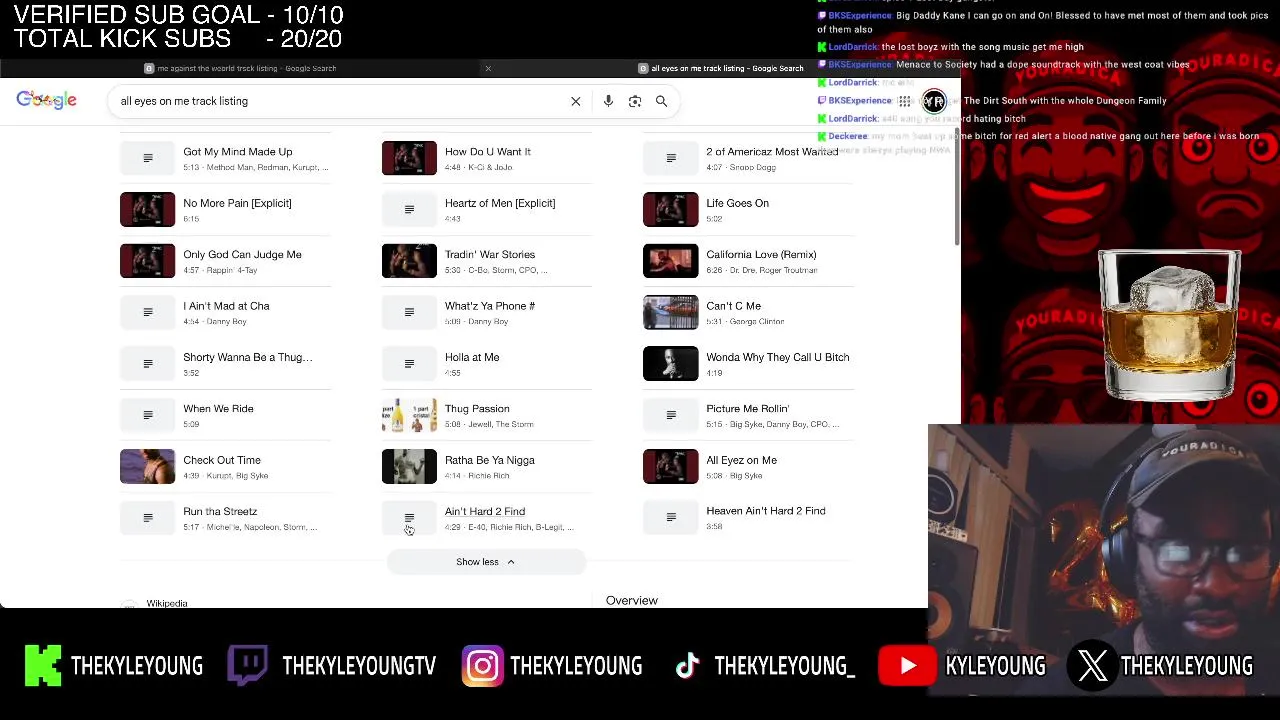This screenshot has height=720, width=1280.
Task: Clear the search box with X icon
Action: click(576, 101)
